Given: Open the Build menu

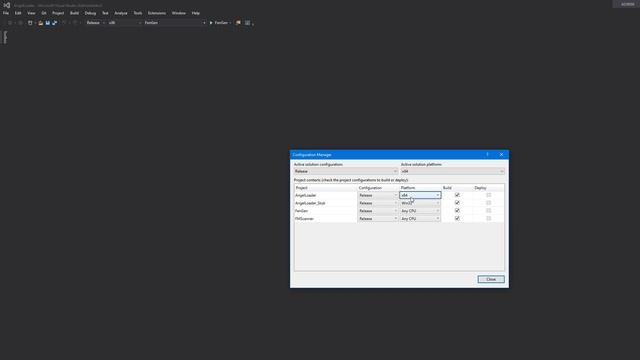Looking at the screenshot, I should [74, 13].
